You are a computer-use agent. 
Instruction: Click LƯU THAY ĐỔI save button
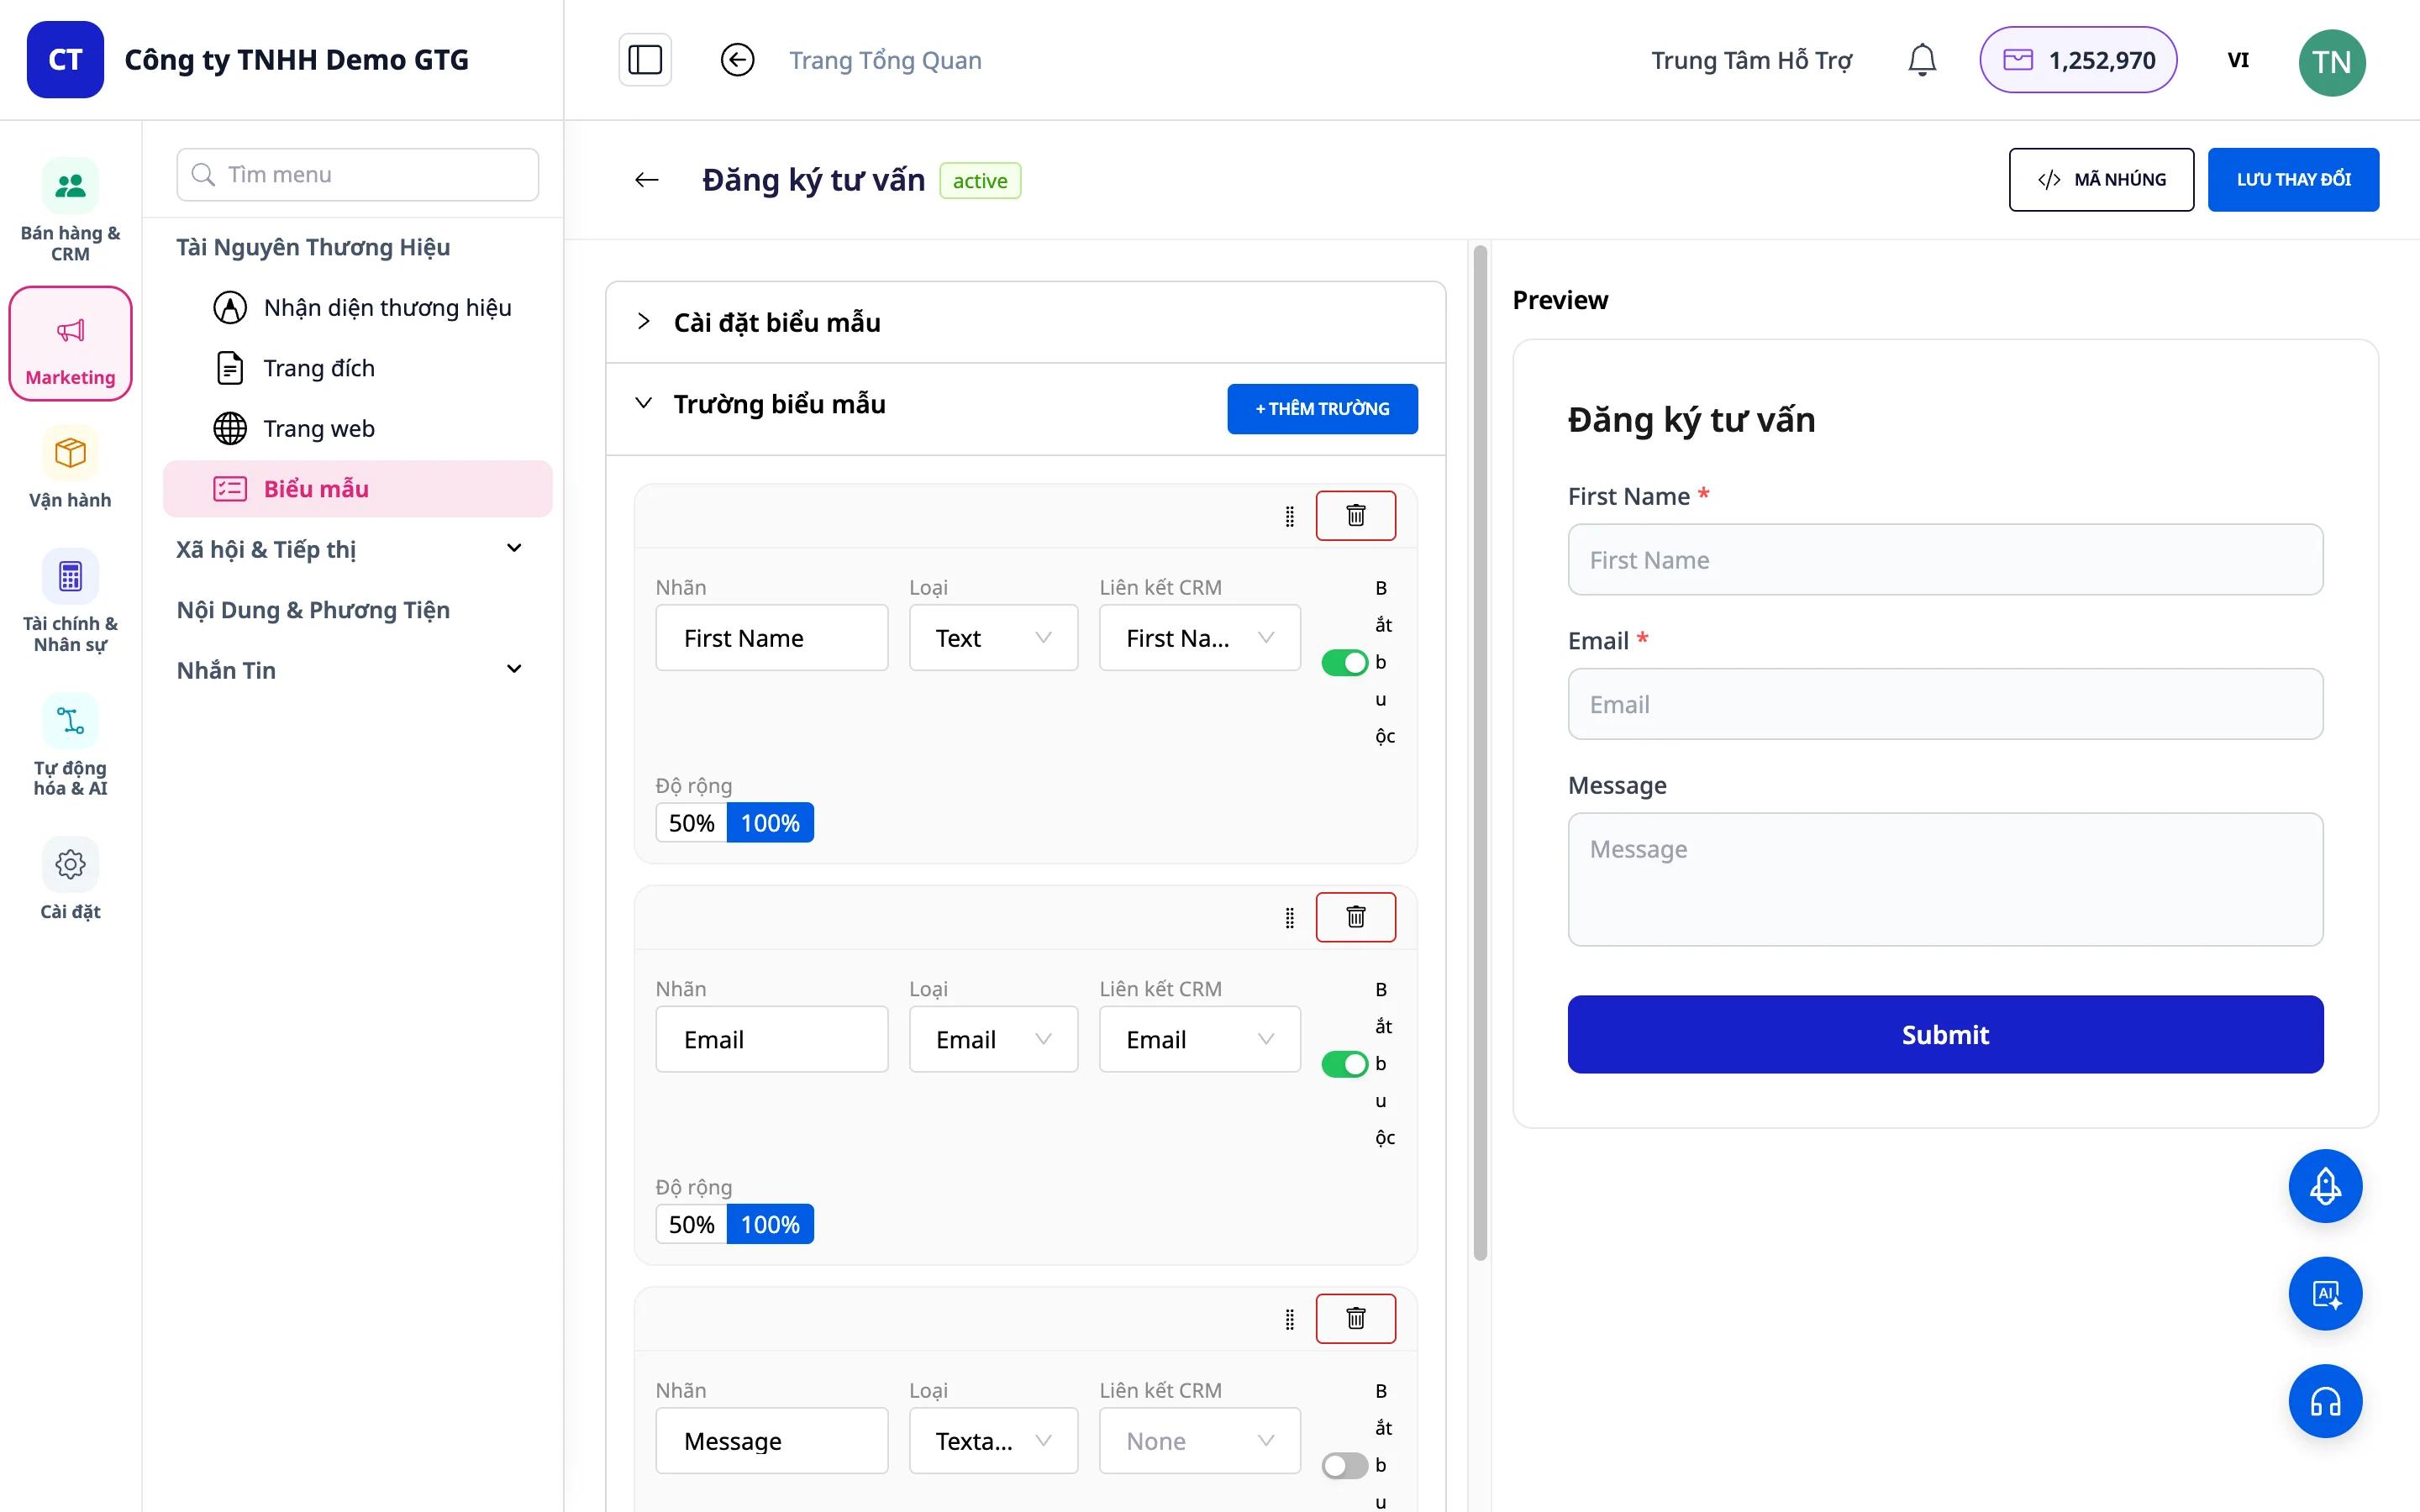[x=2293, y=180]
